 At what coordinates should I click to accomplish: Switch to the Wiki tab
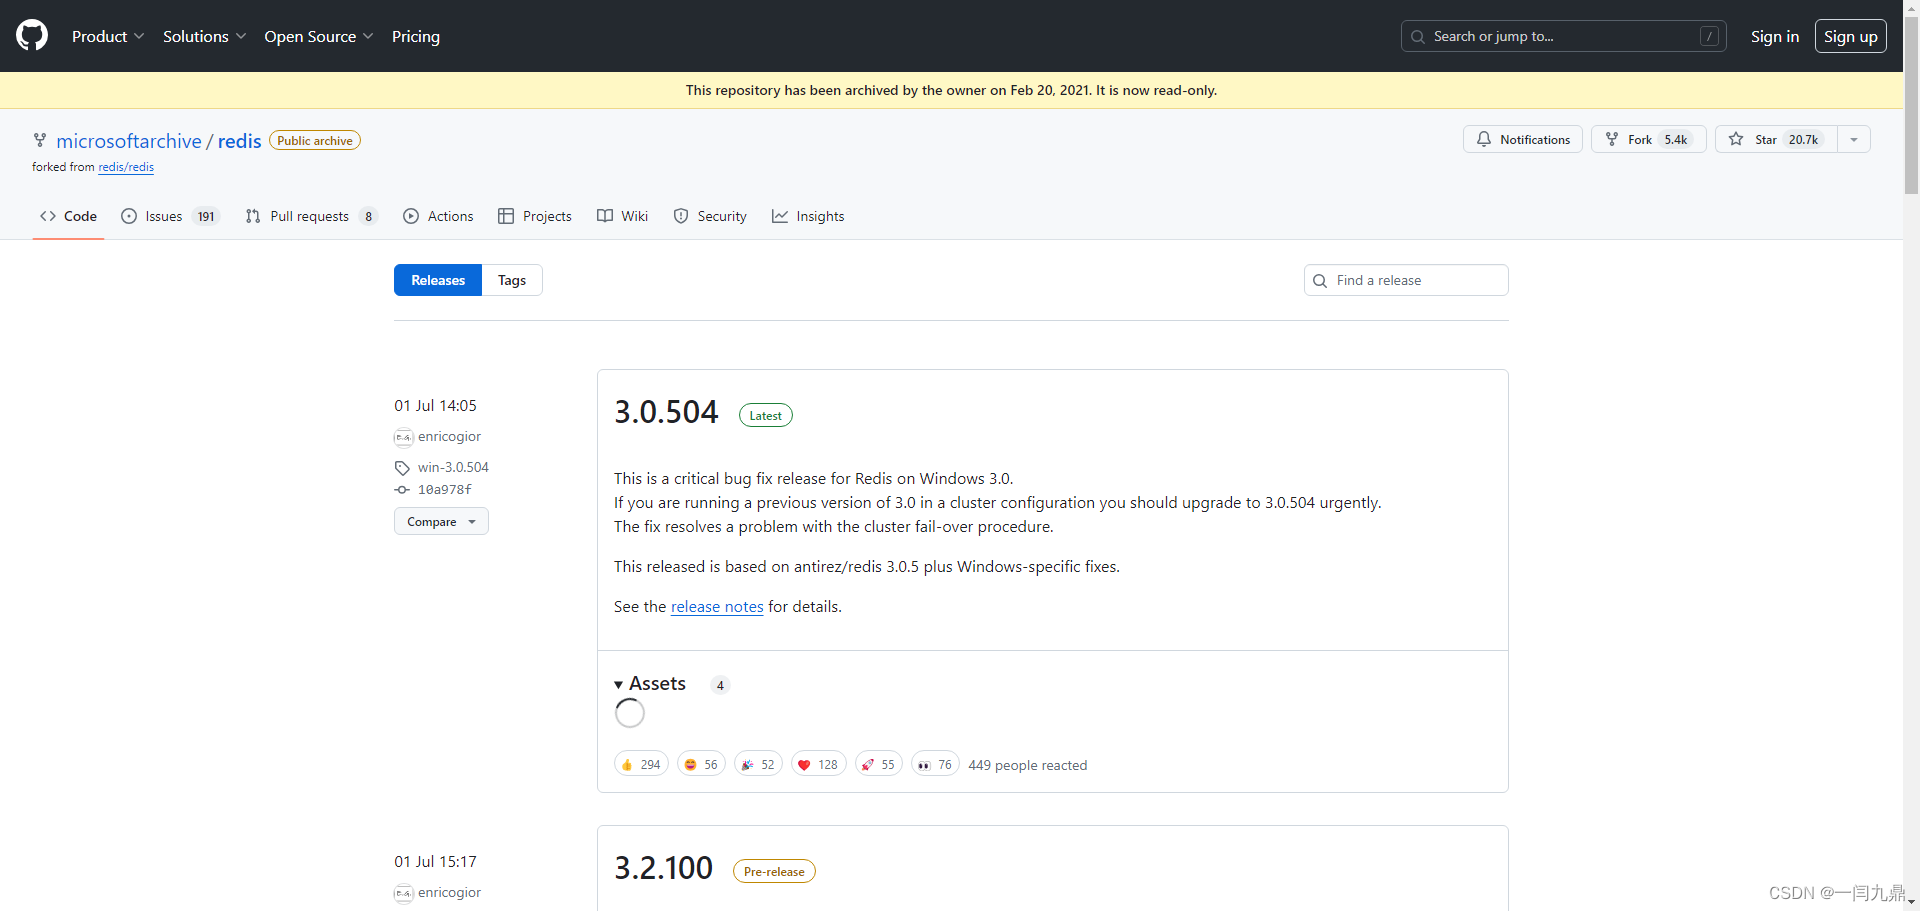tap(622, 216)
